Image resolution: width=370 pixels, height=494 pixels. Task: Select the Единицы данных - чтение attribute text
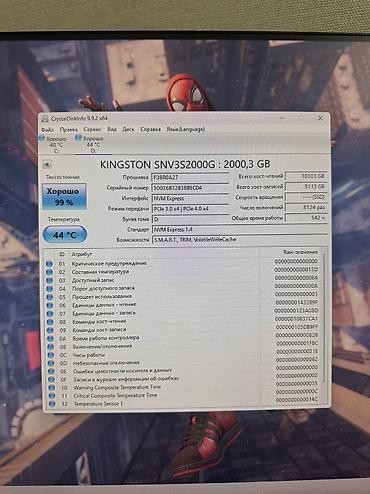pos(104,305)
